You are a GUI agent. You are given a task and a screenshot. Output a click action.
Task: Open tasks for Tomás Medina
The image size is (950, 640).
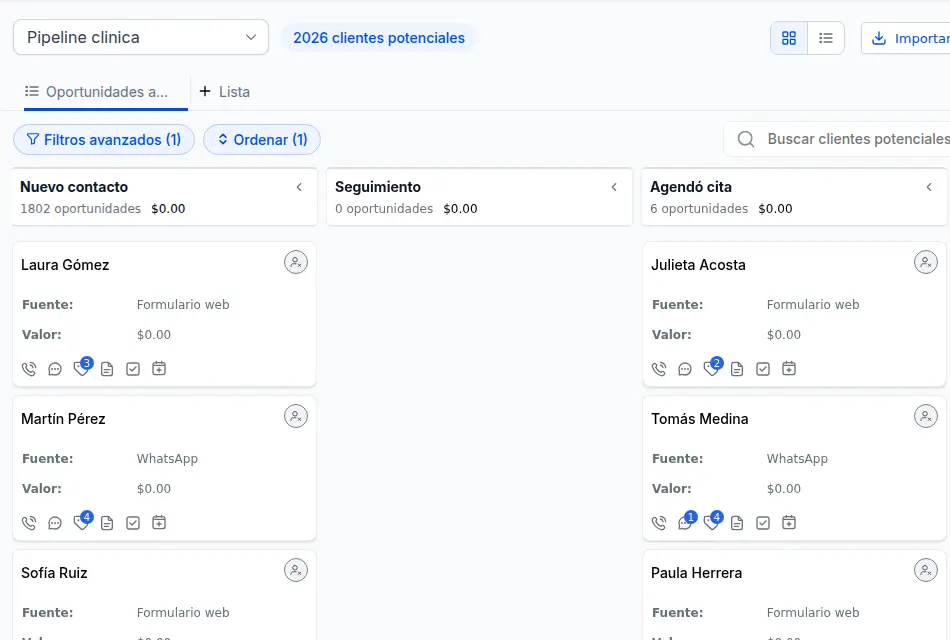tap(763, 523)
